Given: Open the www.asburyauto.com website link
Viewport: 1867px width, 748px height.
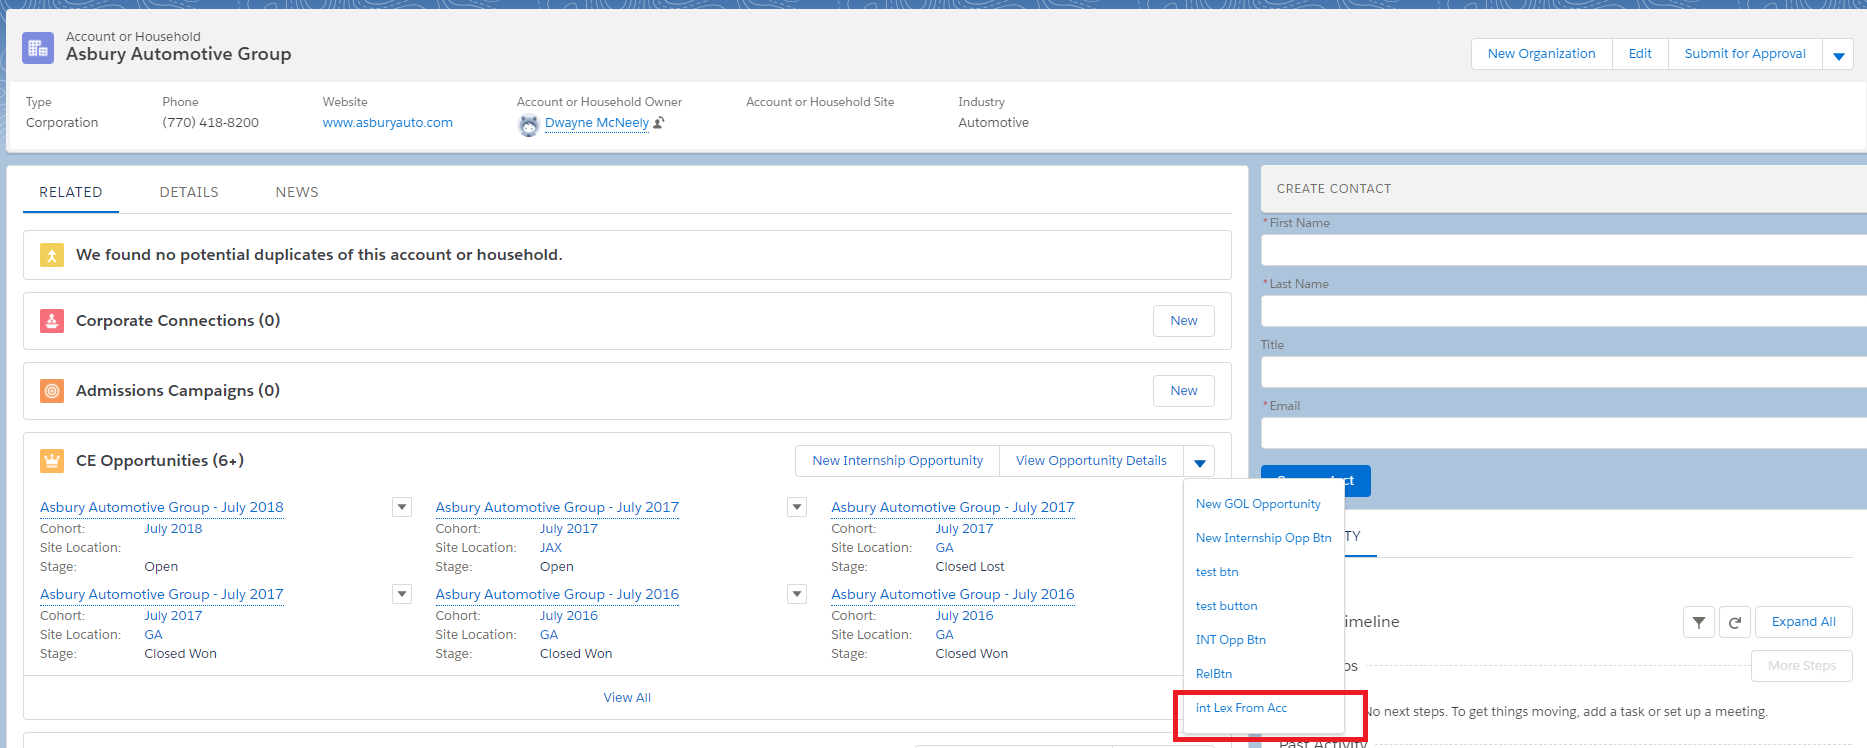Looking at the screenshot, I should 387,123.
